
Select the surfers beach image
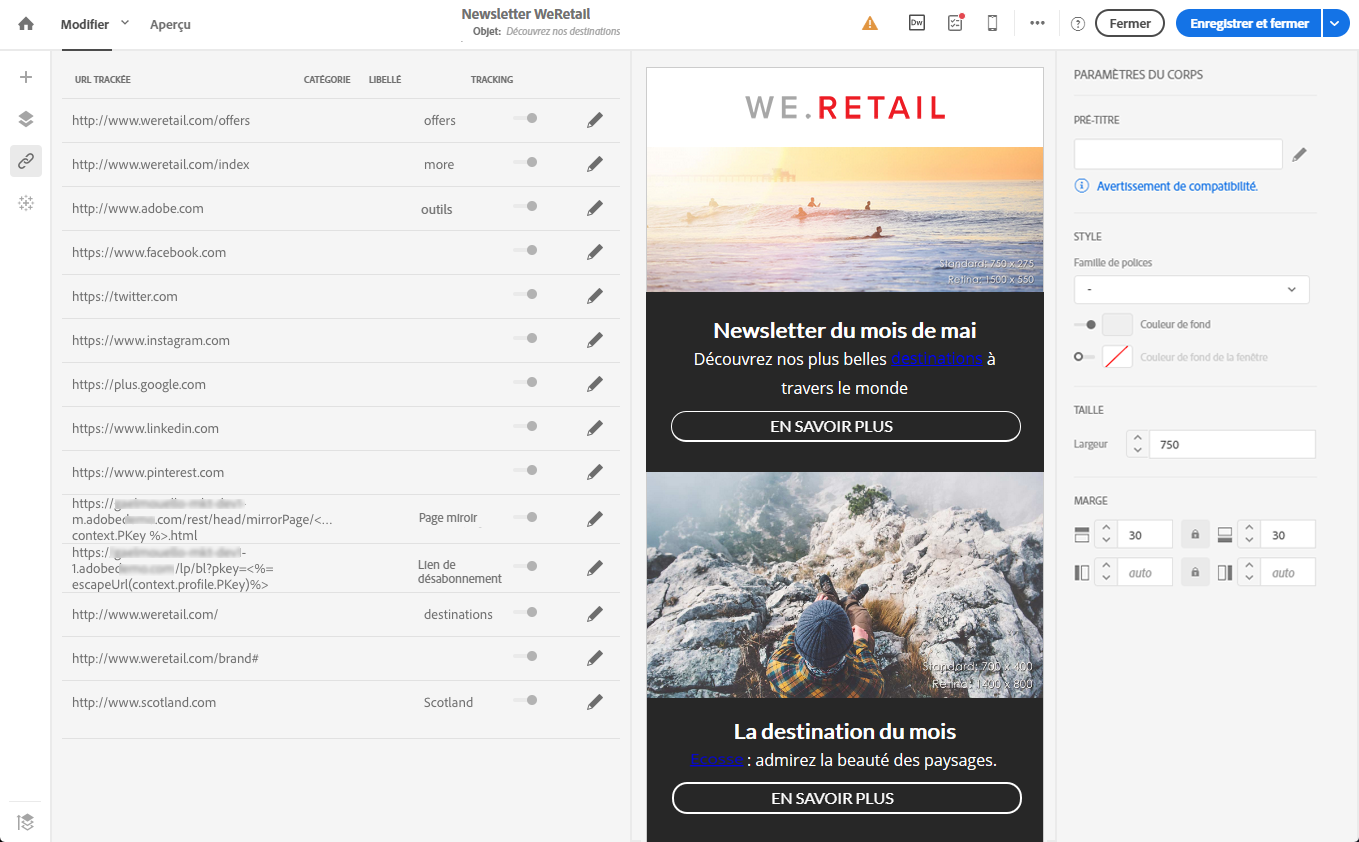click(845, 219)
